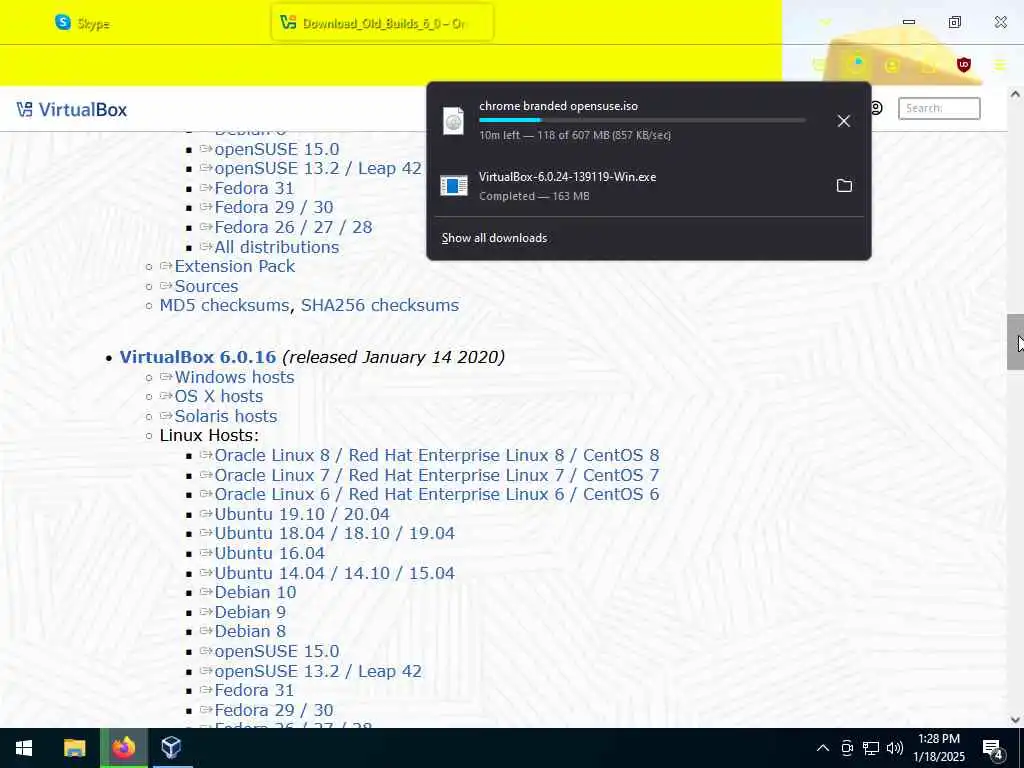Open the Firefox hamburger application menu
This screenshot has width=1024, height=768.
pyautogui.click(x=1000, y=65)
